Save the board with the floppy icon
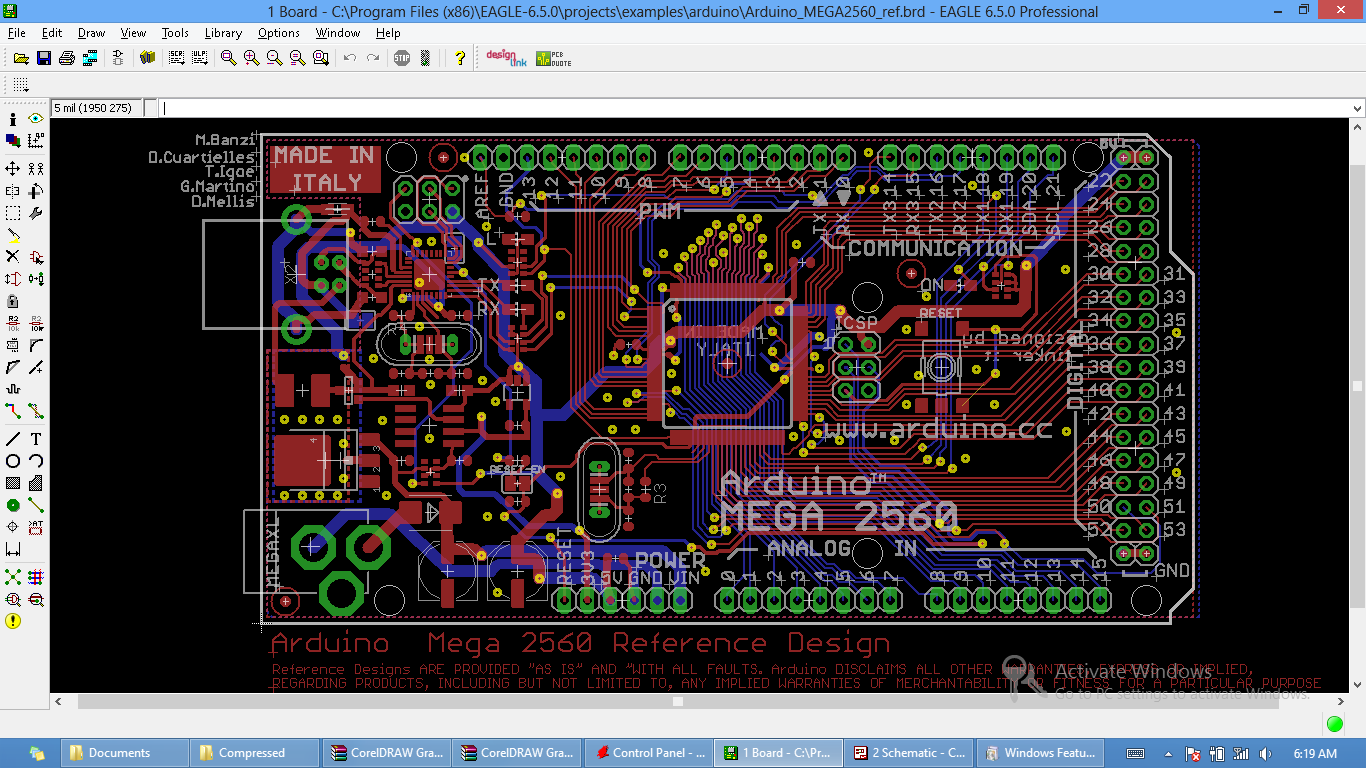 click(44, 58)
